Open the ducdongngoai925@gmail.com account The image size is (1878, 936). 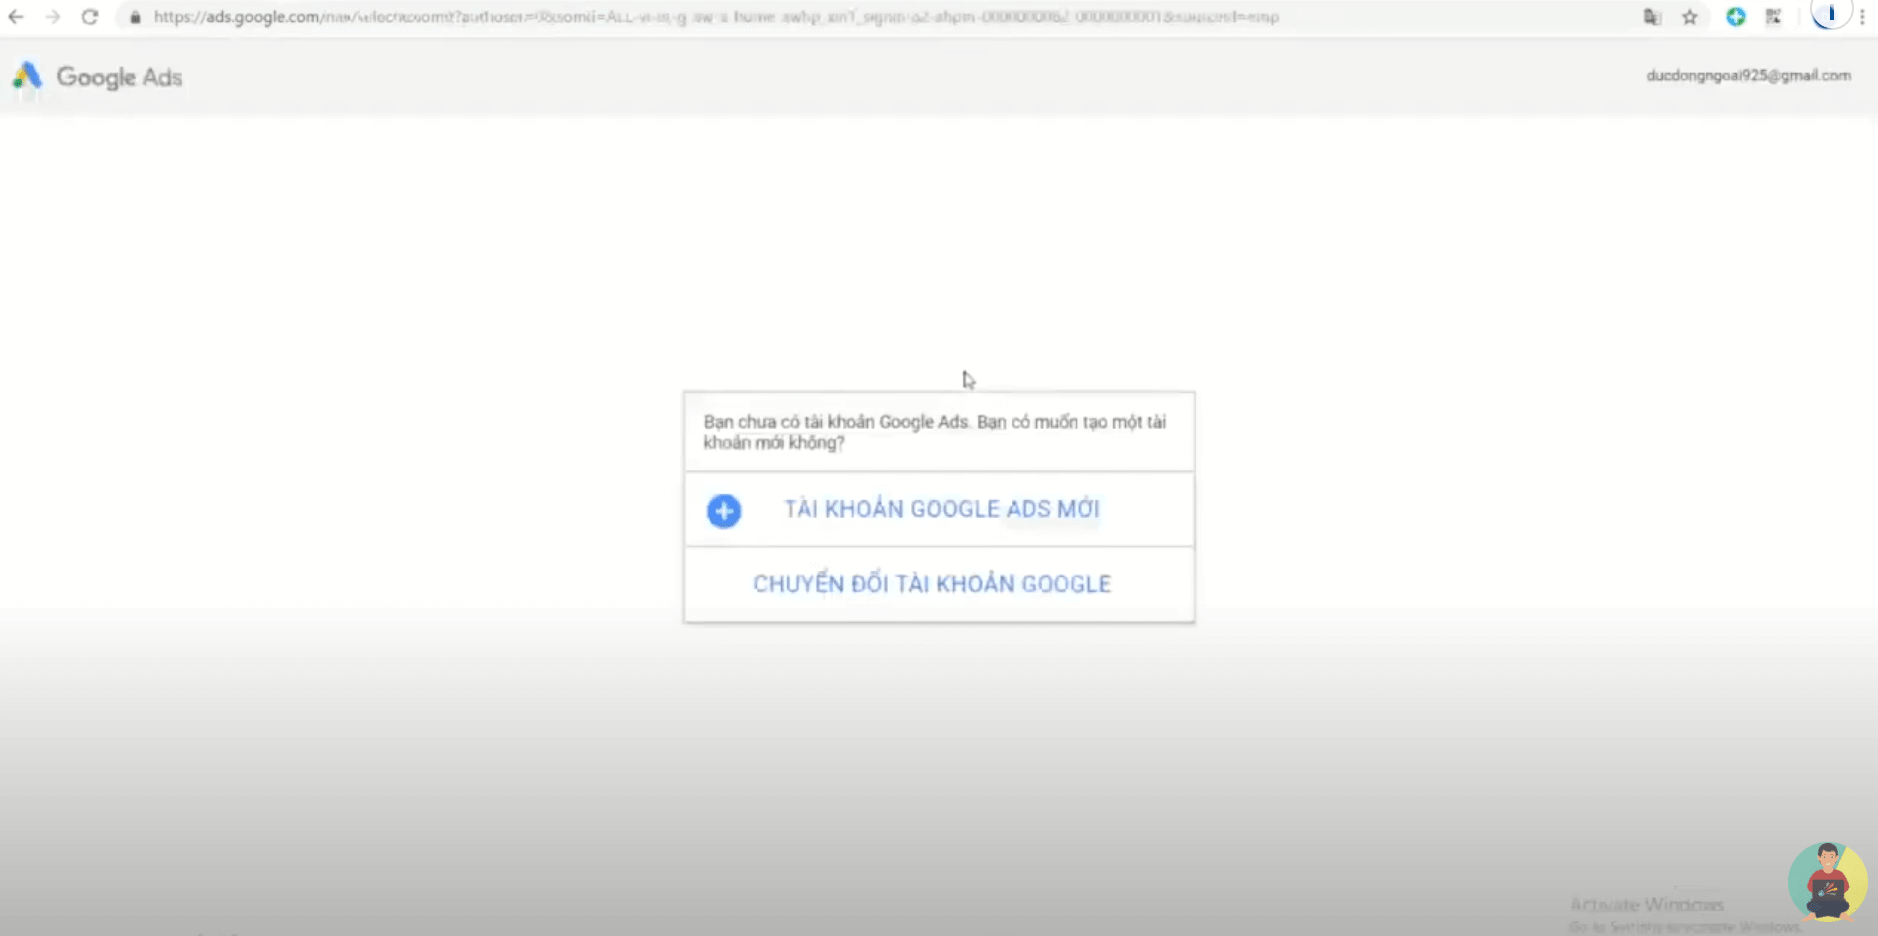click(1748, 75)
